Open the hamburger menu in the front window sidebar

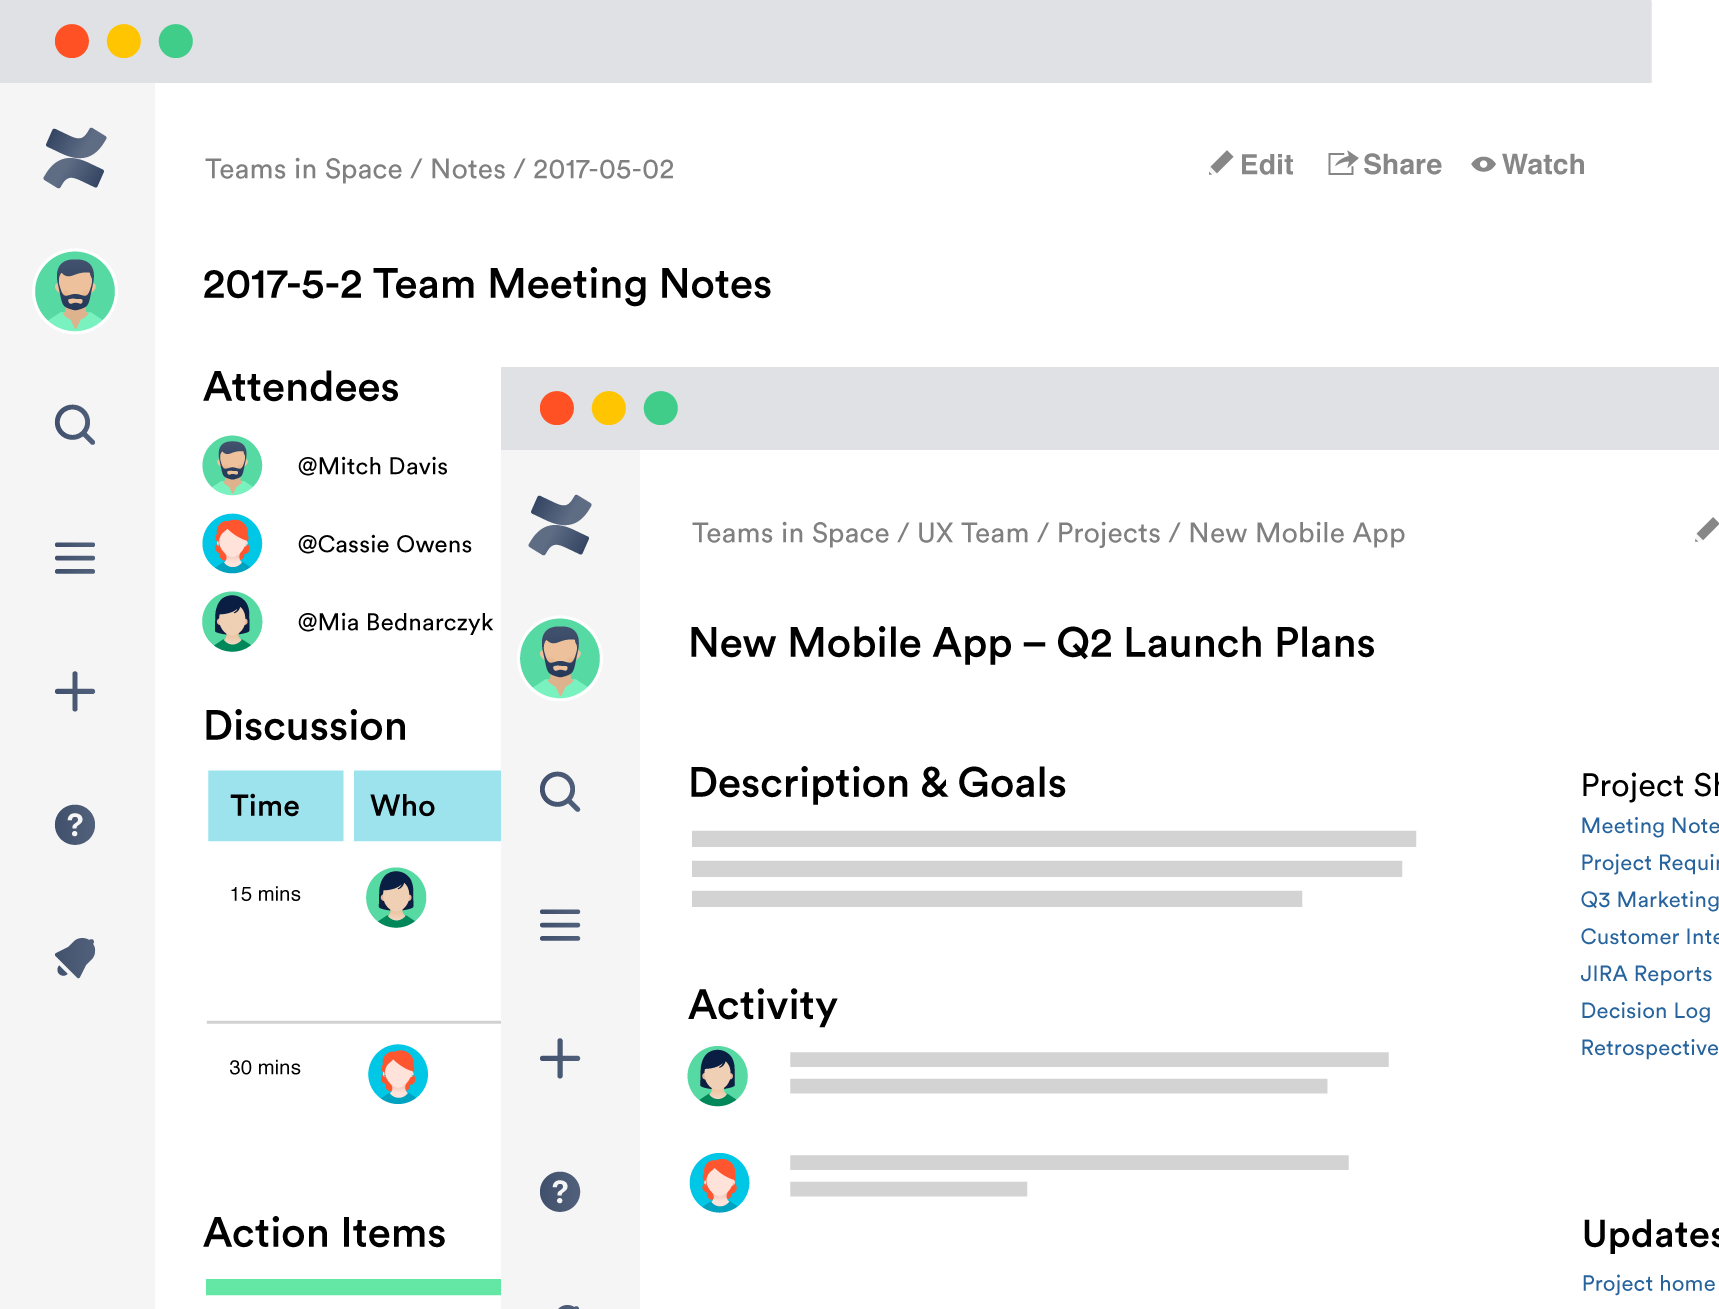point(560,925)
